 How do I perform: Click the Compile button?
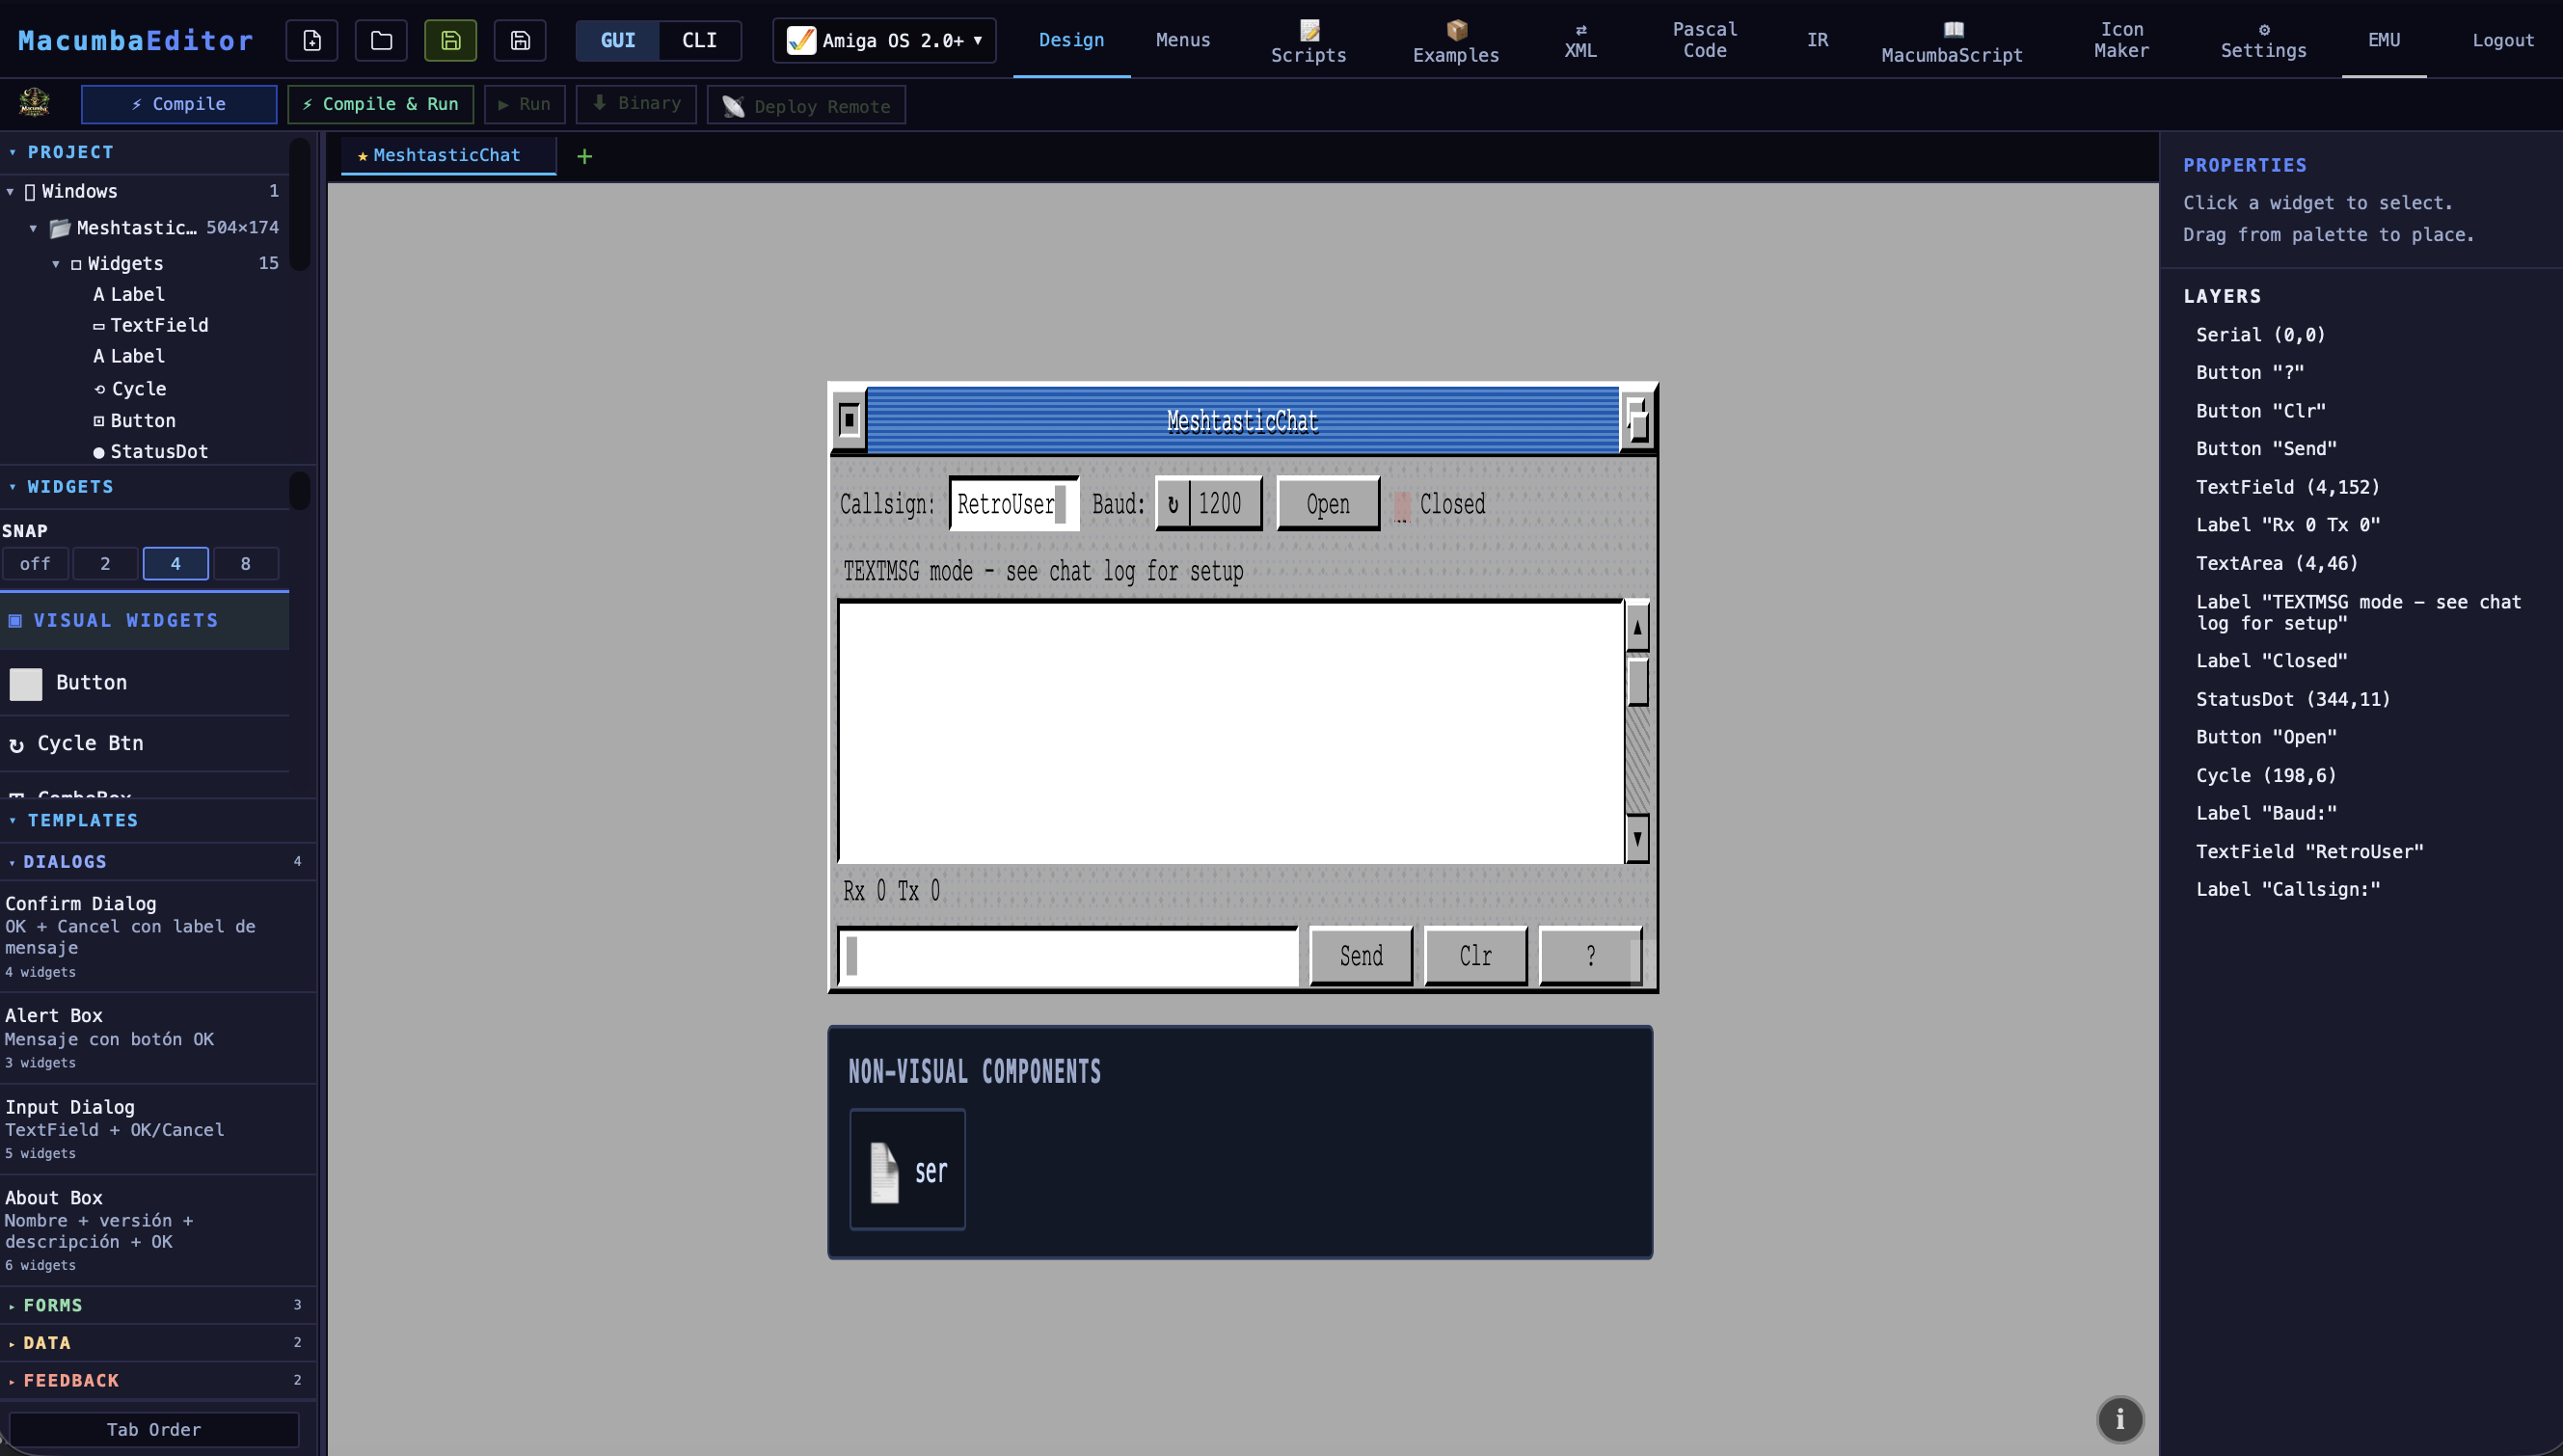coord(179,104)
